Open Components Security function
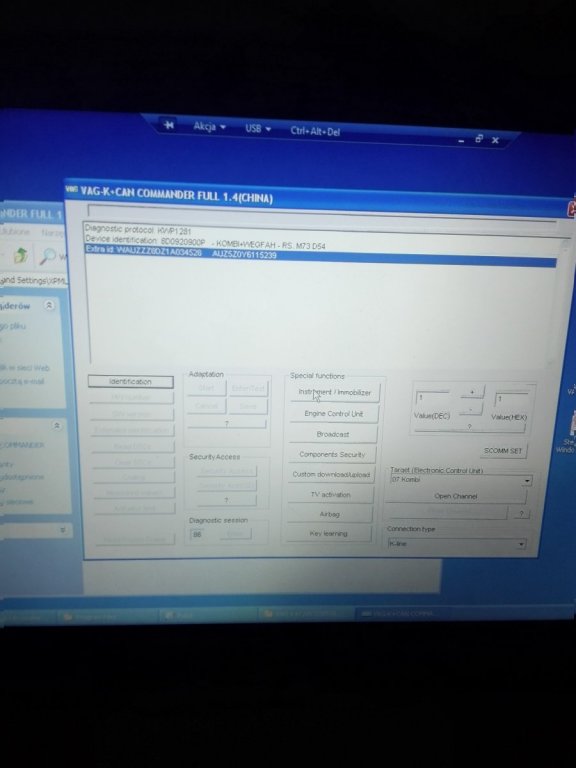The height and width of the screenshot is (768, 576). (x=332, y=455)
